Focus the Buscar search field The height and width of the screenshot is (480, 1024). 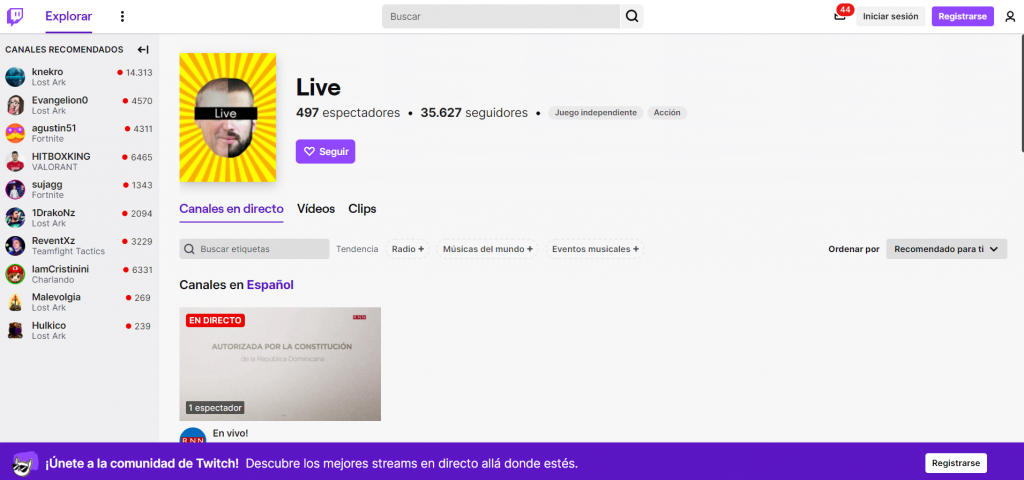coord(501,16)
